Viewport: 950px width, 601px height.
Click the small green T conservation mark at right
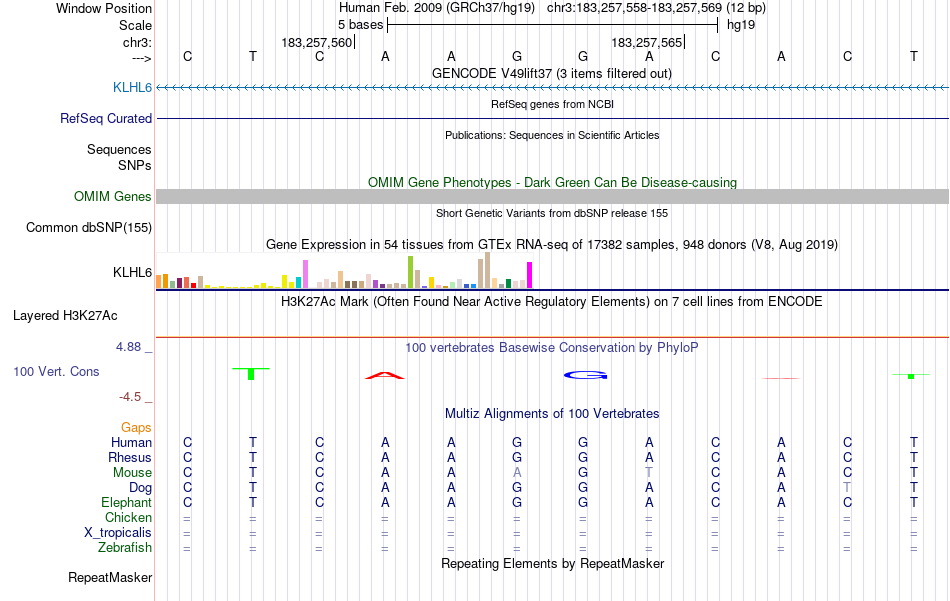(x=911, y=376)
